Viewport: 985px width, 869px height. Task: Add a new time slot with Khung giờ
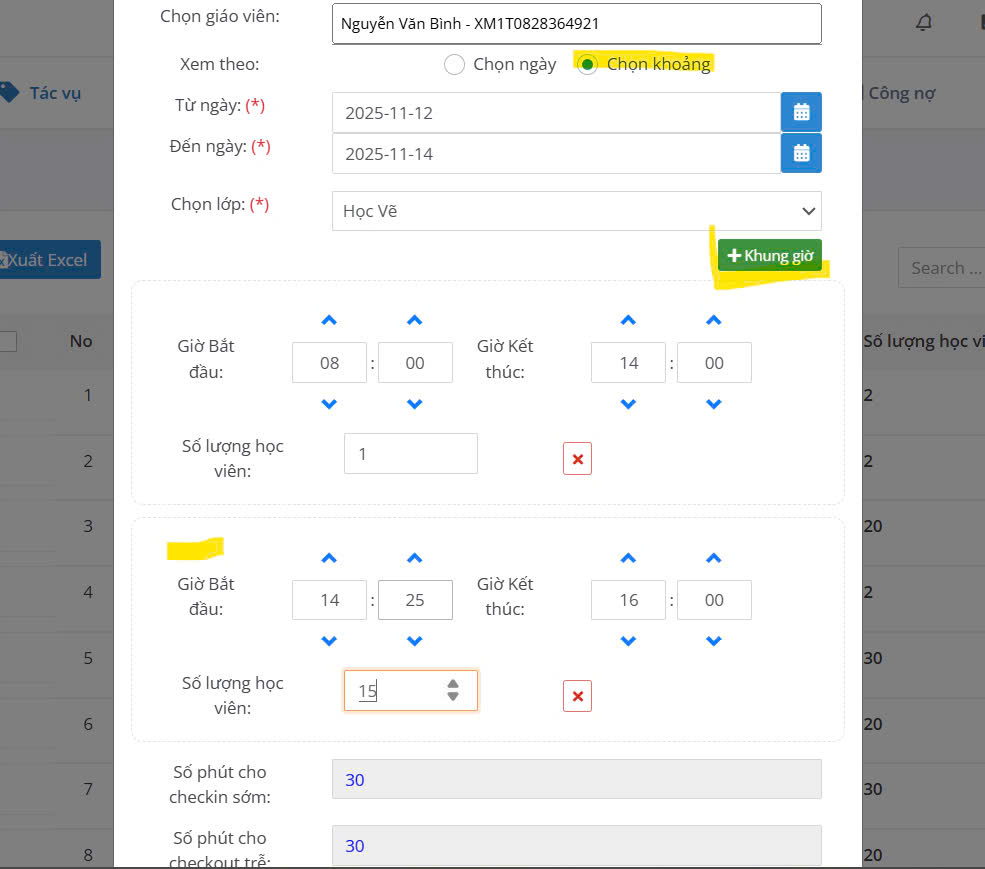point(769,256)
